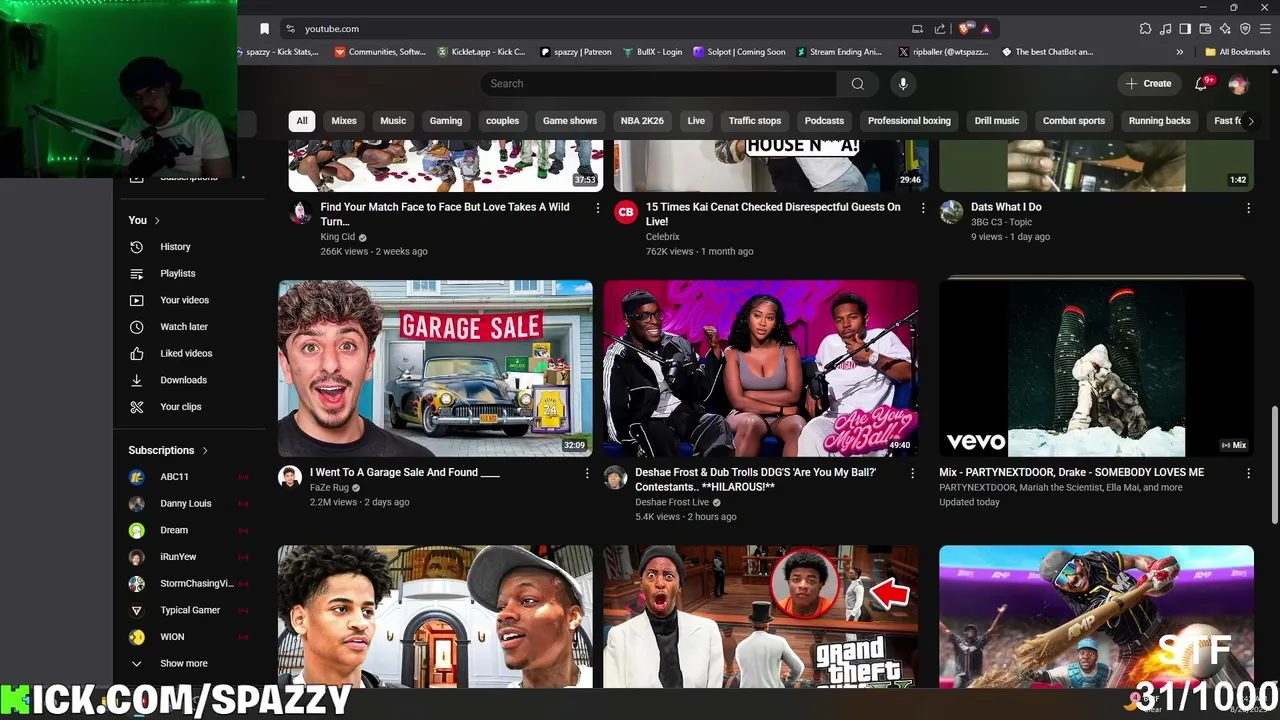This screenshot has height=720, width=1280.
Task: Click the bookmark icon beside address bar
Action: click(x=264, y=29)
